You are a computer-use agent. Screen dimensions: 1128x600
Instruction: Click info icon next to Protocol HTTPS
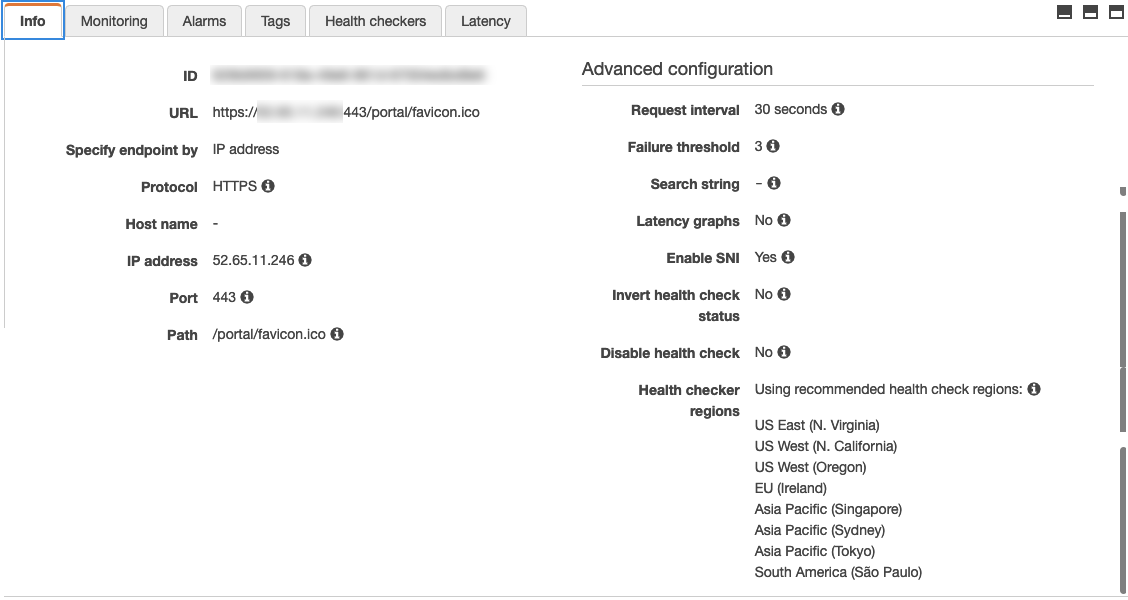coord(268,186)
